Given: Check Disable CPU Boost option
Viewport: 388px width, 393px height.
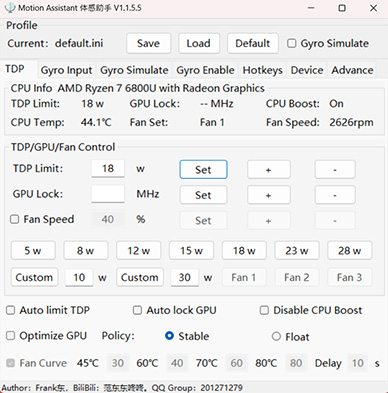Looking at the screenshot, I should tap(264, 310).
